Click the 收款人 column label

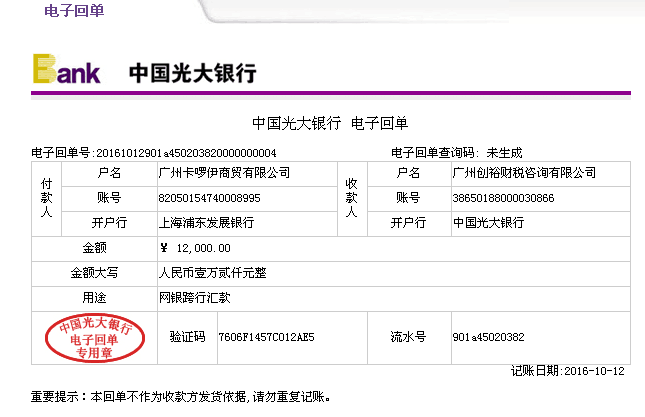click(351, 198)
